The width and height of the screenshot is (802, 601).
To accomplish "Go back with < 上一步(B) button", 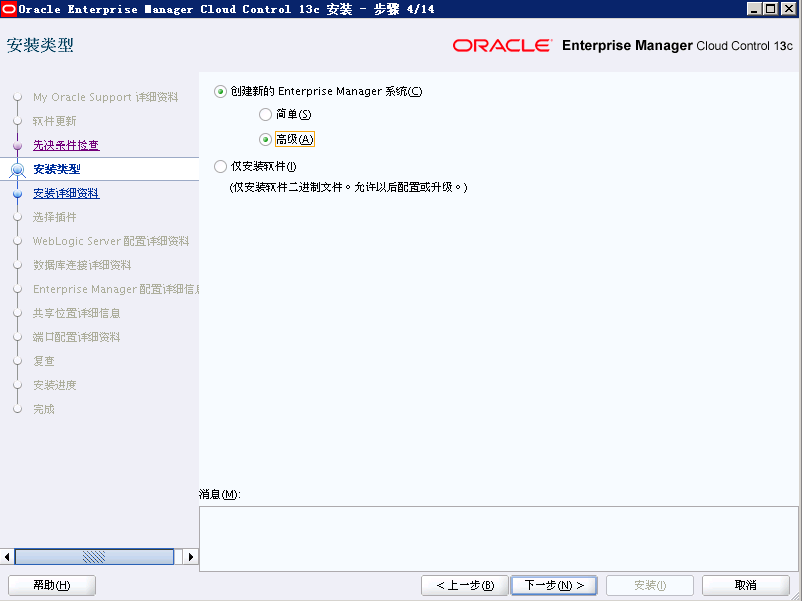I will (464, 585).
